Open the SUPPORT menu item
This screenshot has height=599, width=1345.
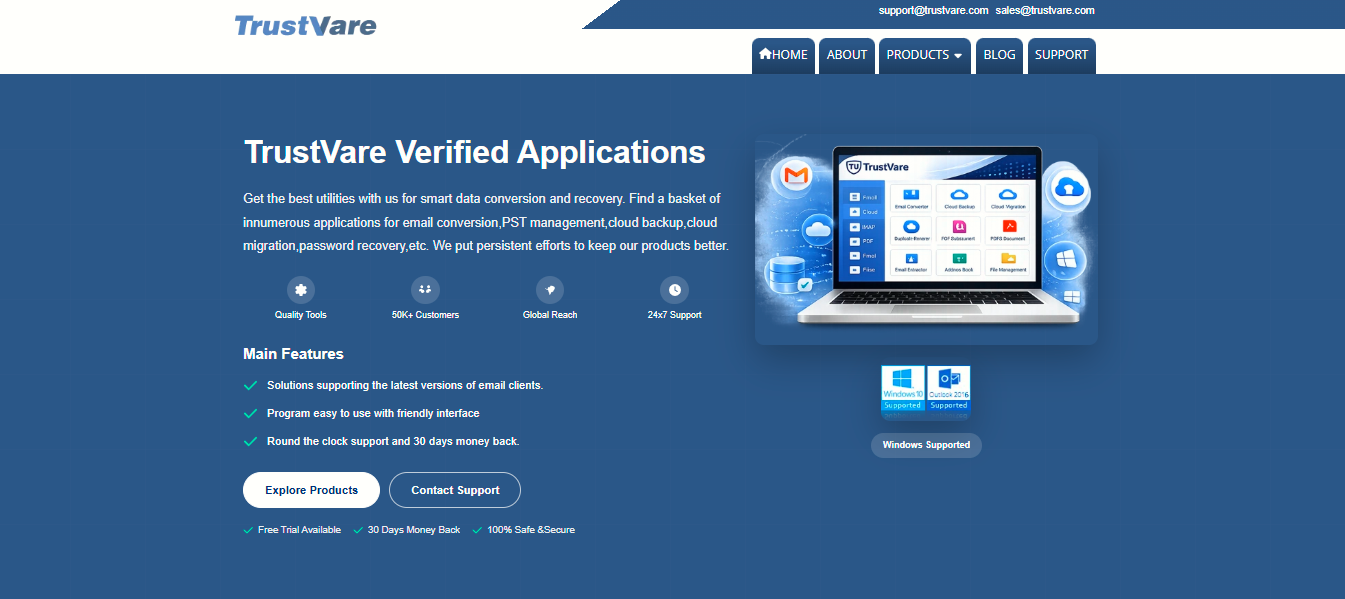1061,56
